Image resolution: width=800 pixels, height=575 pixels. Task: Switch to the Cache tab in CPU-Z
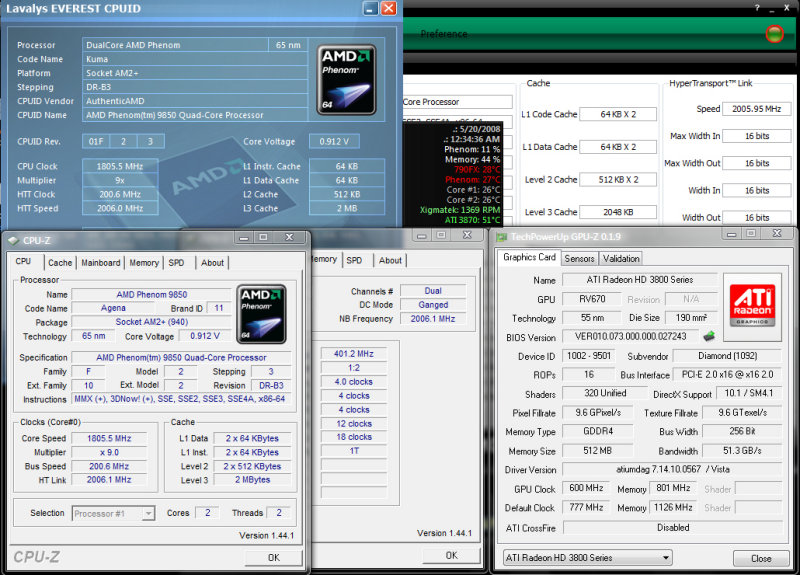coord(60,263)
